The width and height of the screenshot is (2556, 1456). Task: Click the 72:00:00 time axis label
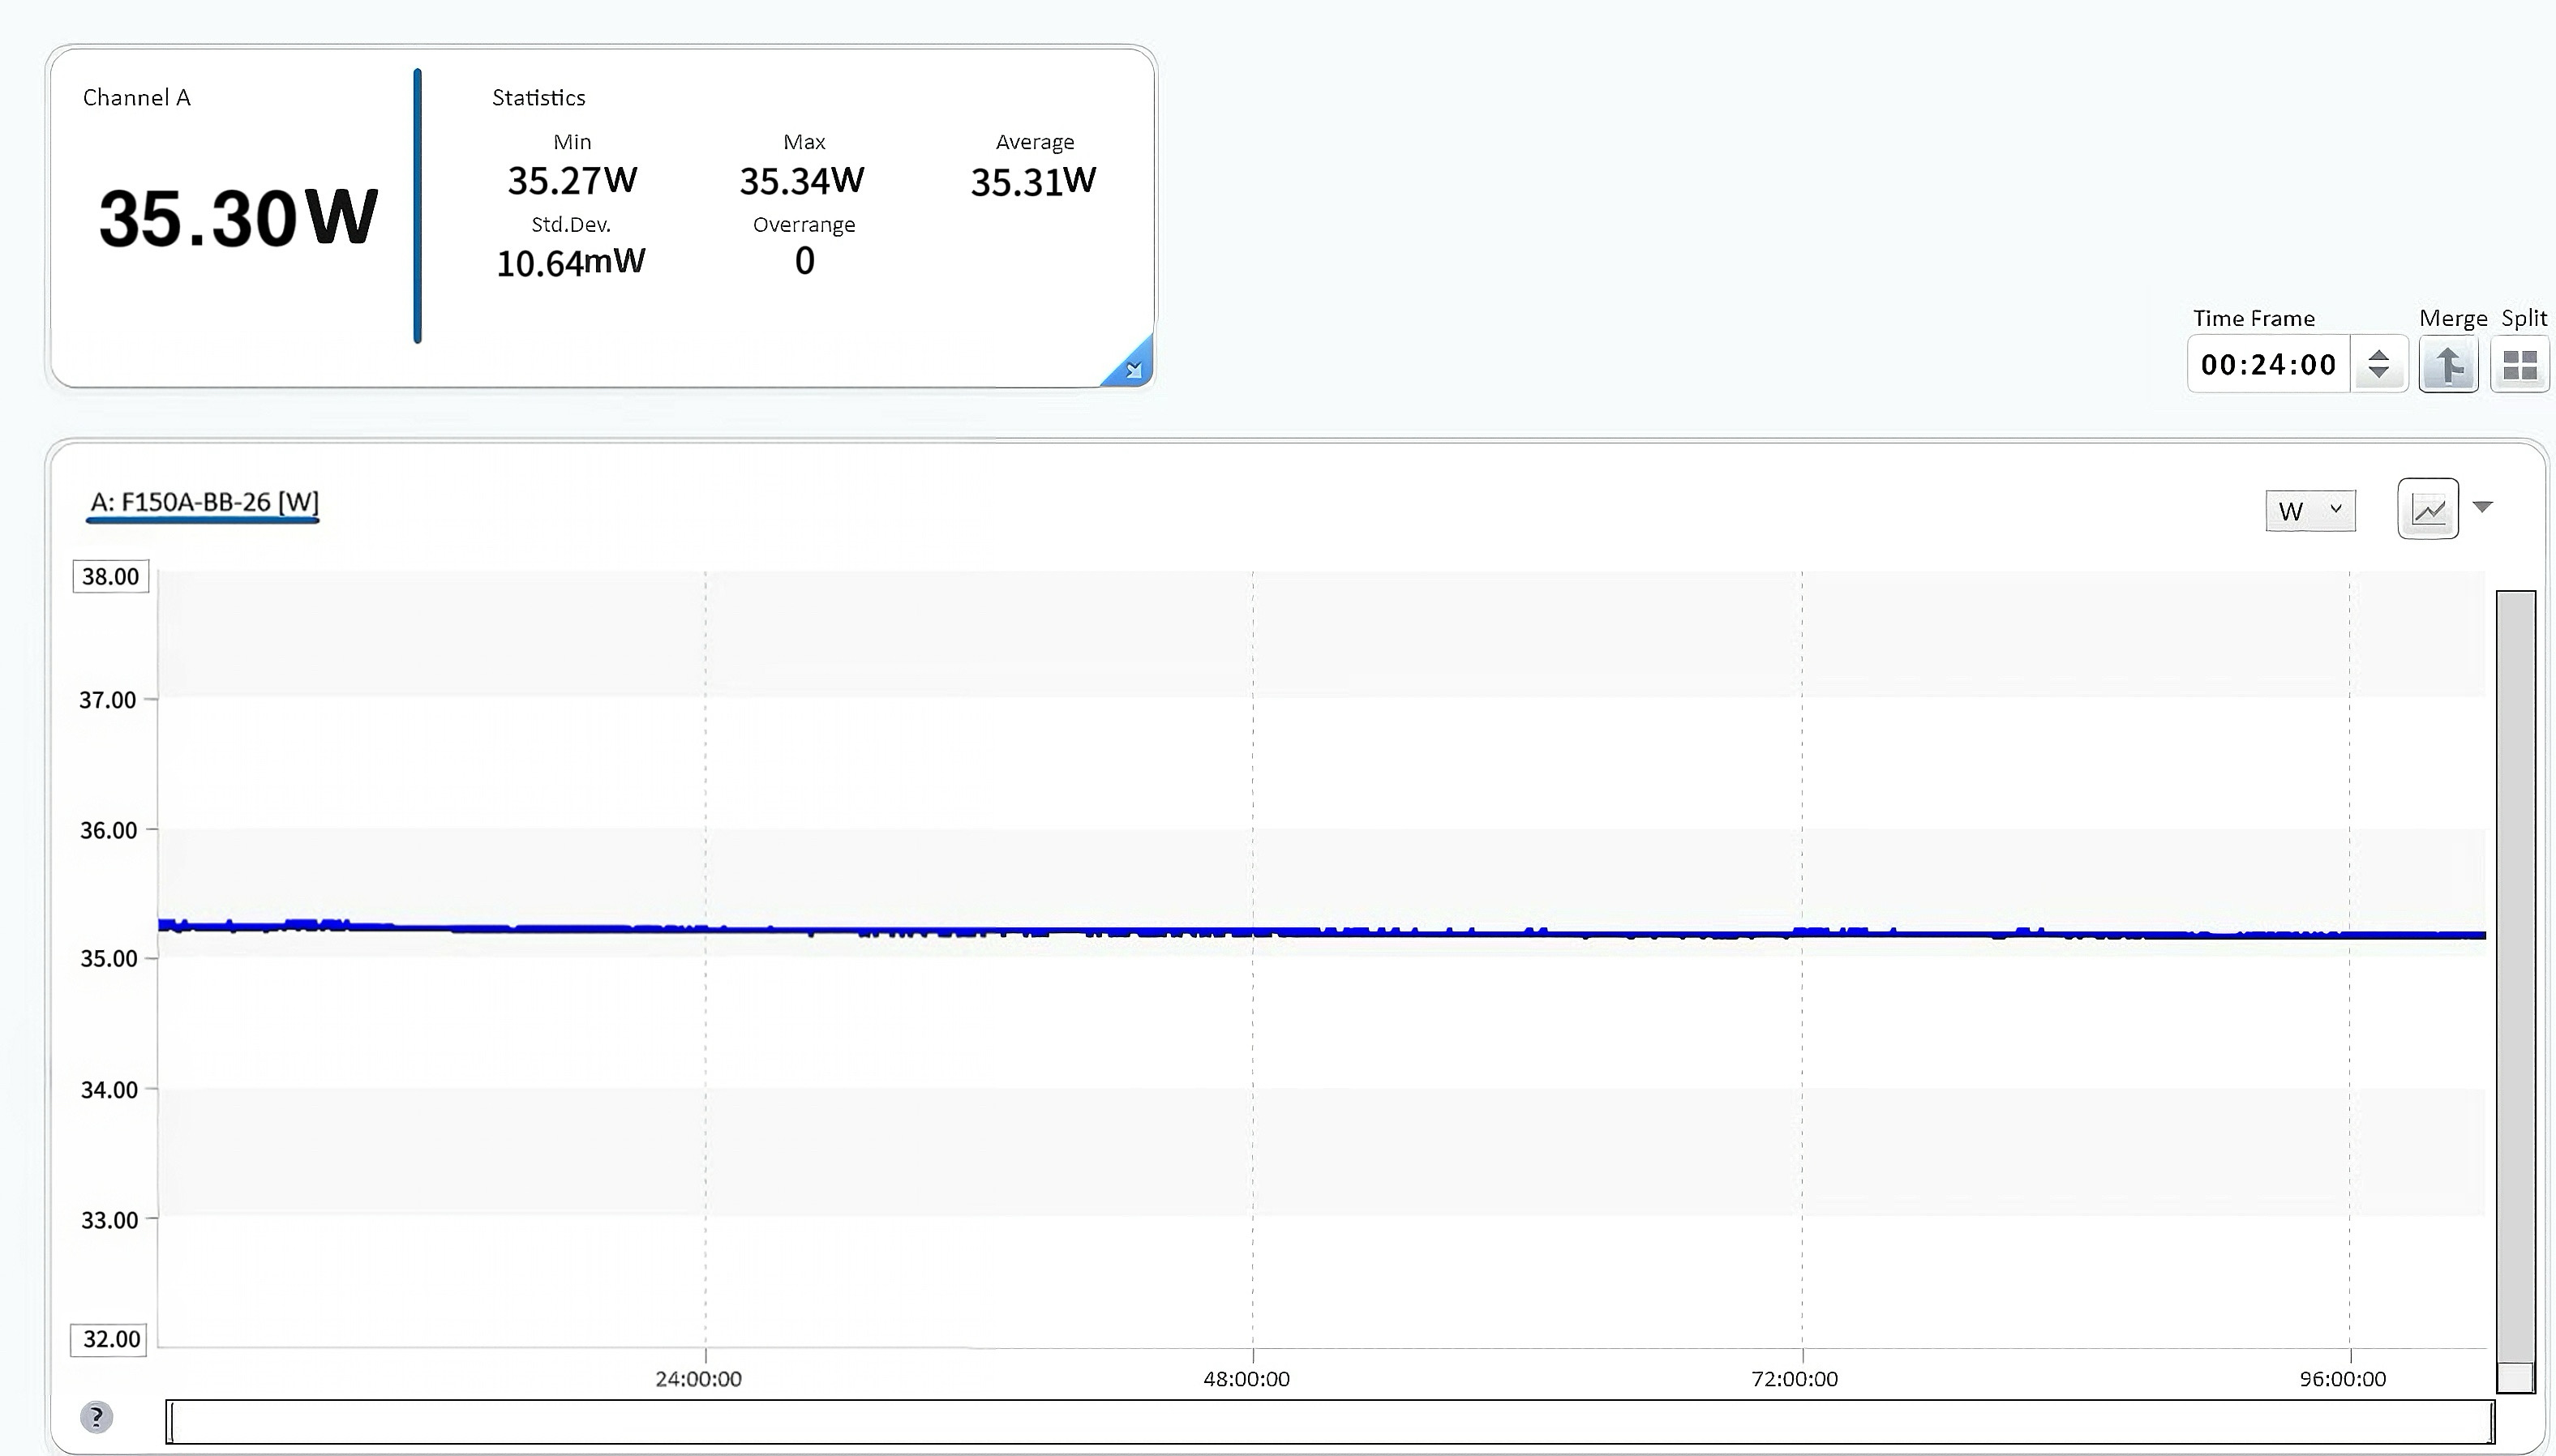pyautogui.click(x=1794, y=1379)
